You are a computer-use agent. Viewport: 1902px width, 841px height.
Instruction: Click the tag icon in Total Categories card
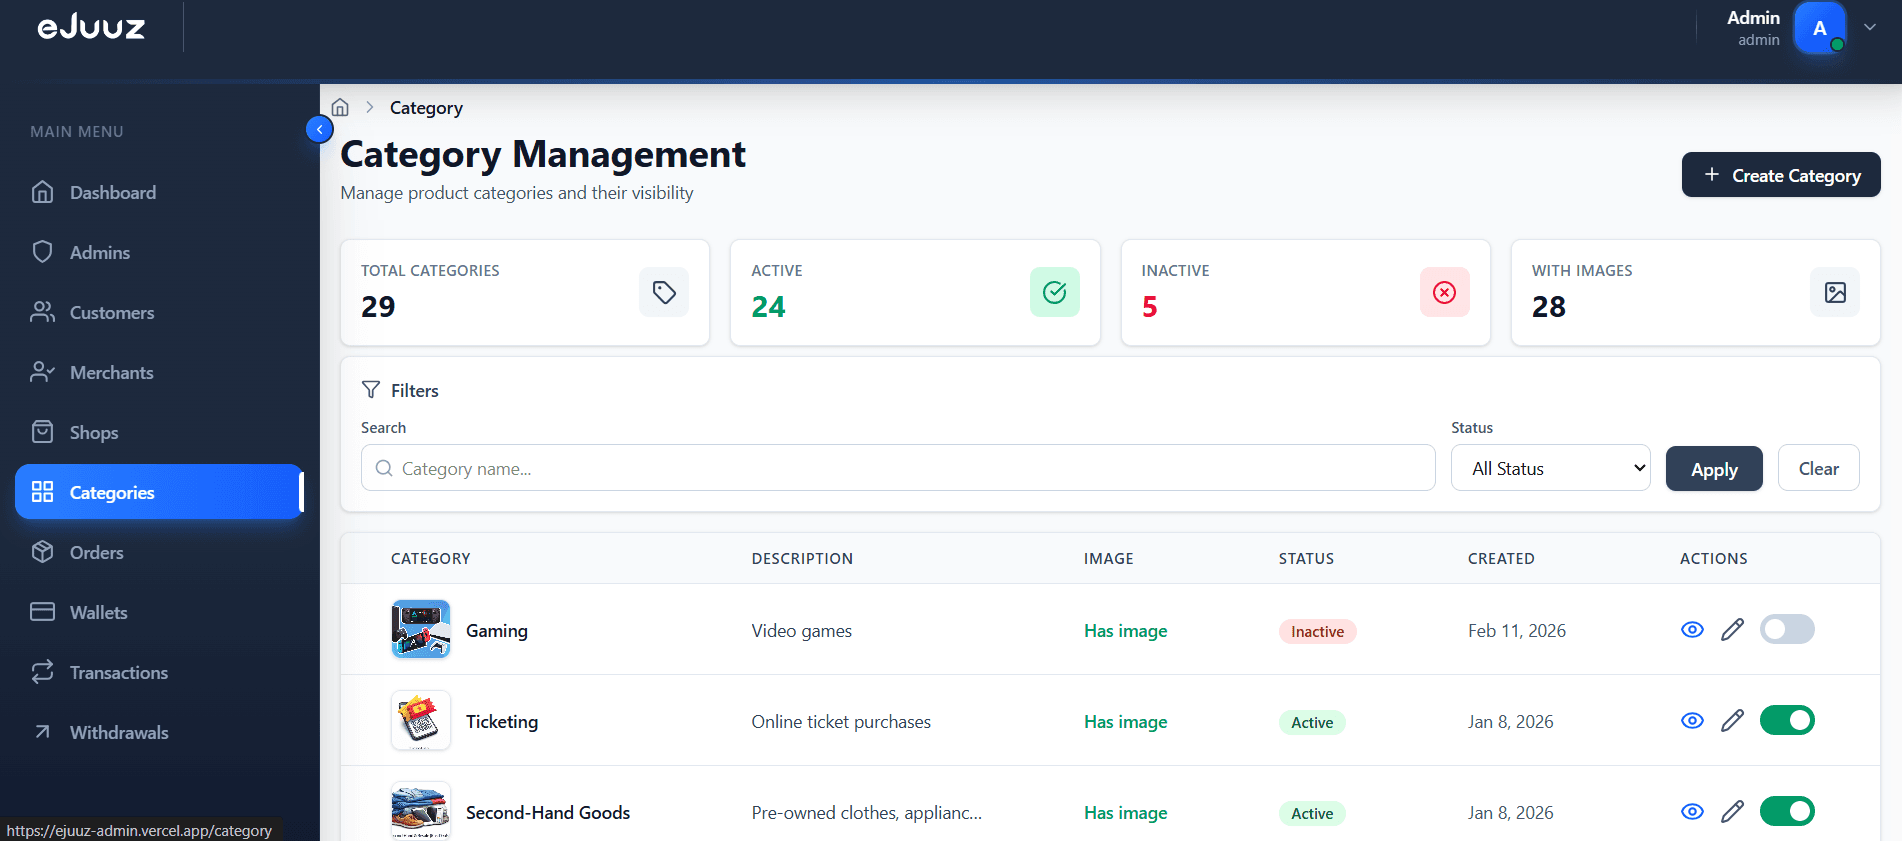pyautogui.click(x=664, y=292)
